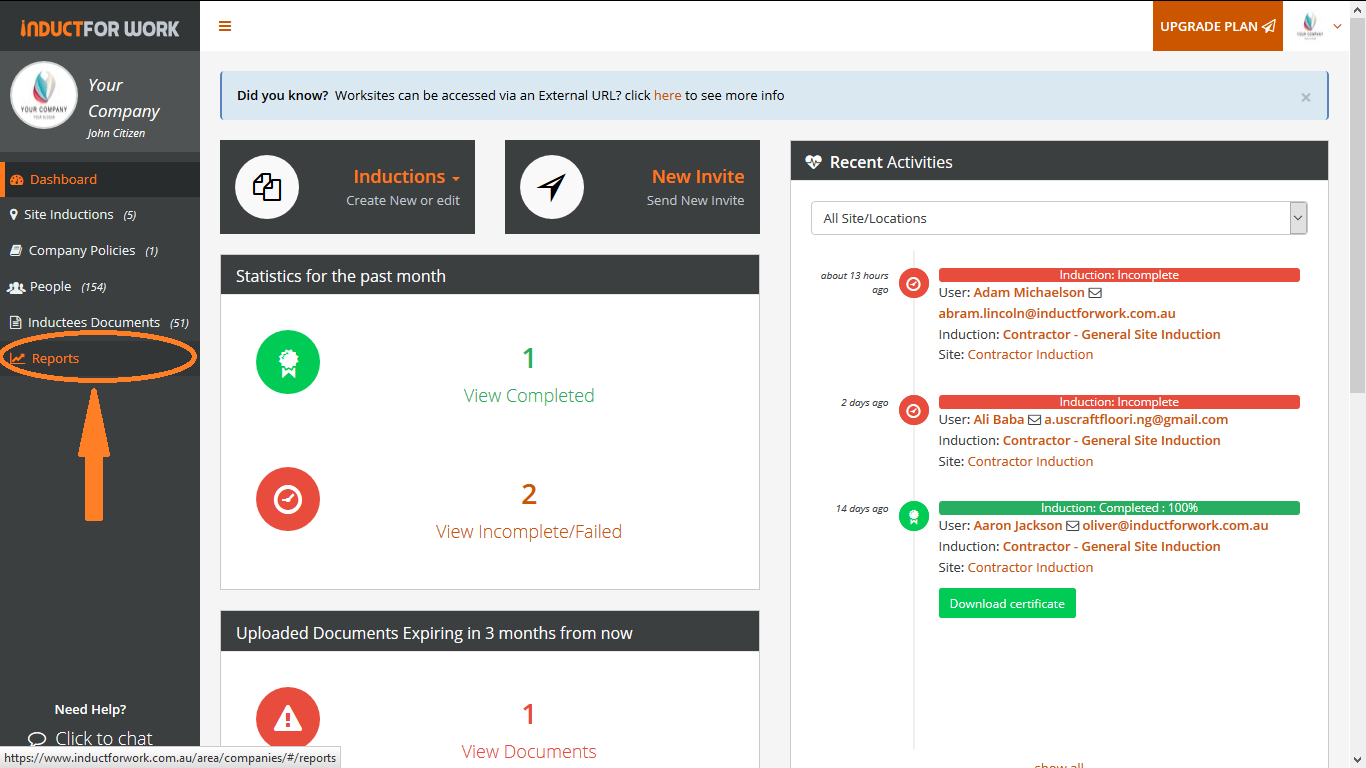Screen dimensions: 1366x768
Task: Click Download certificate button
Action: (1007, 604)
